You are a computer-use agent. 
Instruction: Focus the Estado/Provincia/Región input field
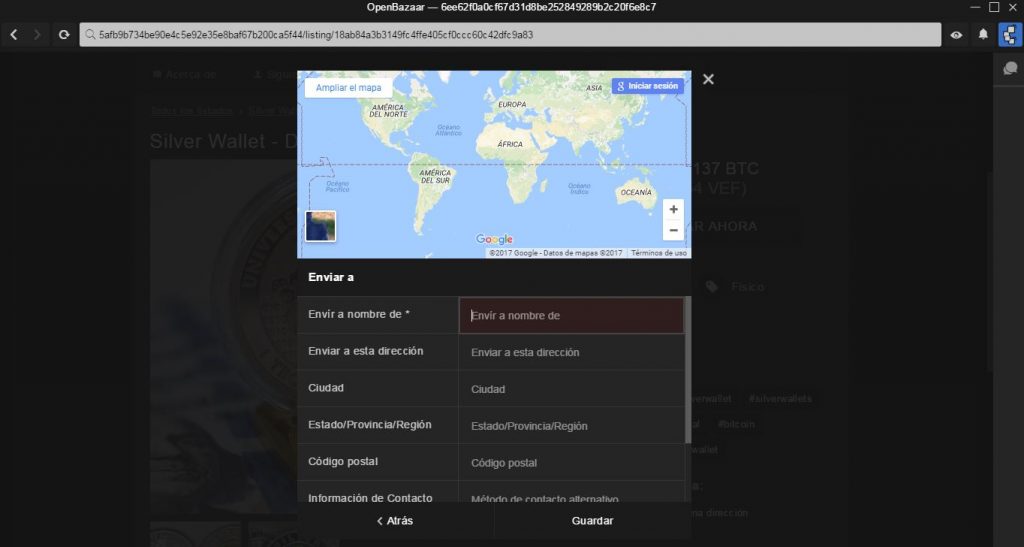pyautogui.click(x=571, y=426)
